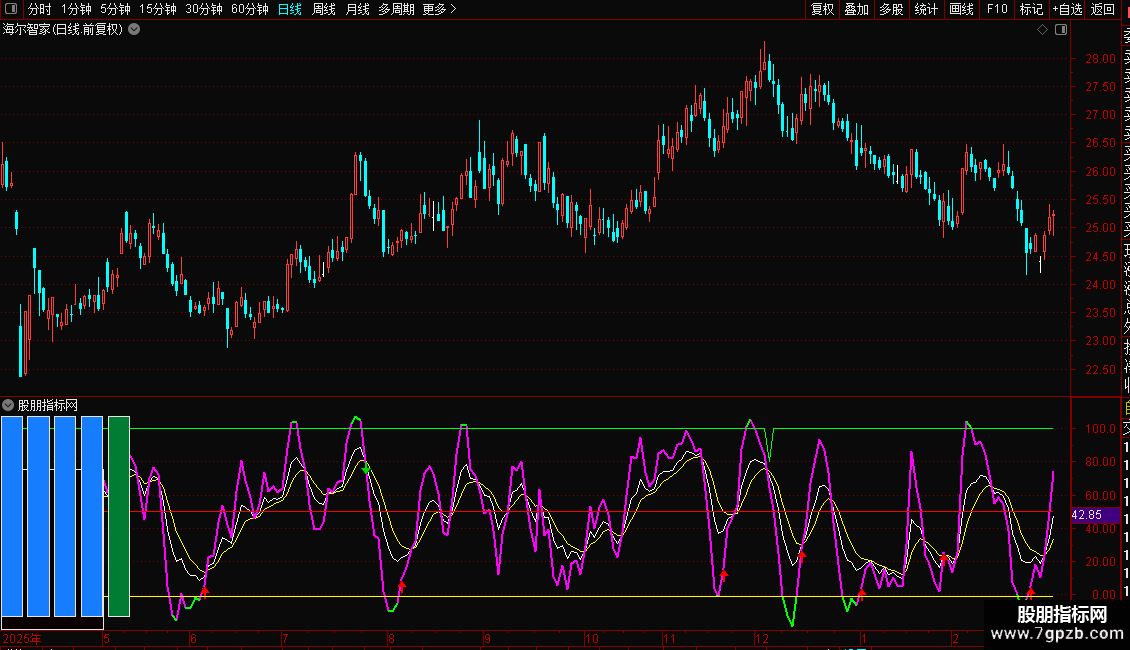Click the small icon left of 分时
The image size is (1130, 650).
click(13, 9)
